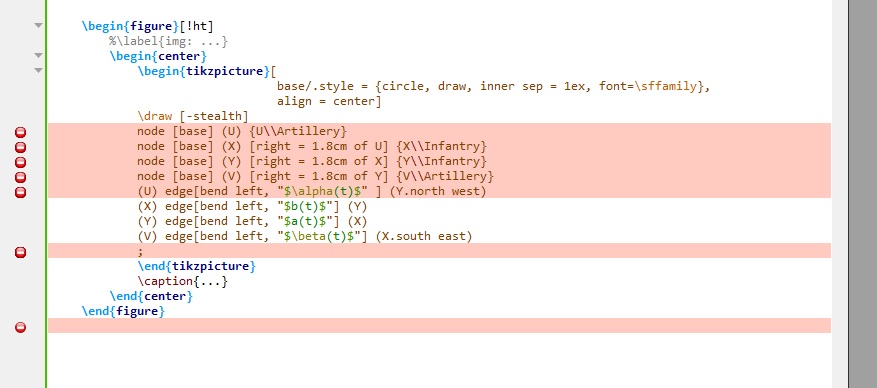
Task: Collapse the \begin{tikzpicture} fold arrow
Action: pyautogui.click(x=38, y=70)
